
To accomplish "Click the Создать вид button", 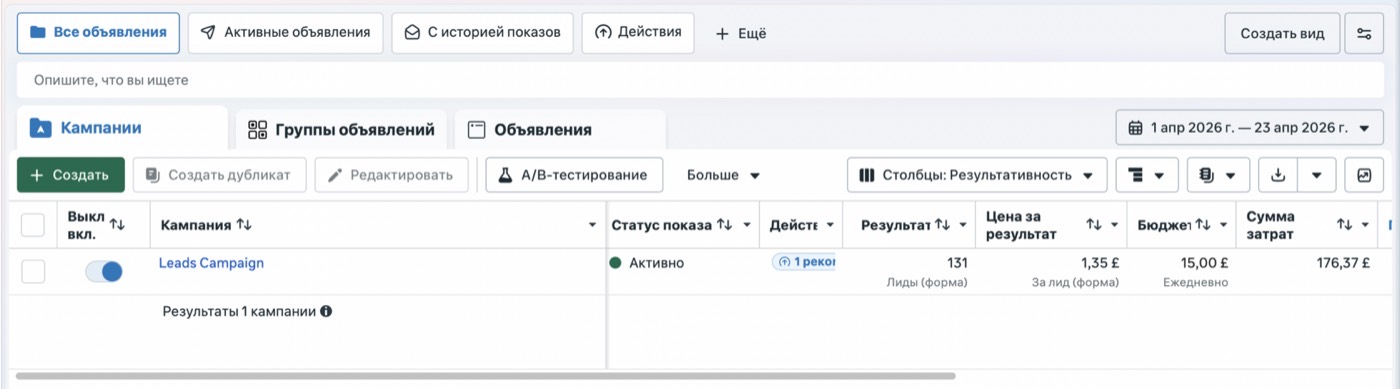I will (1282, 33).
